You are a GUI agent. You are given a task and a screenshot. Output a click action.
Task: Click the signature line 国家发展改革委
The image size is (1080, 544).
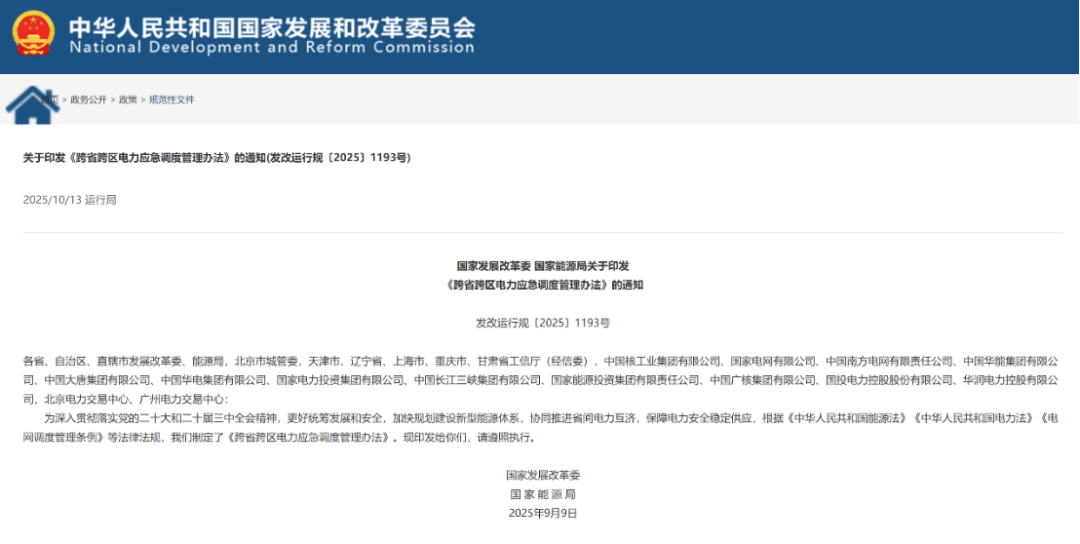pyautogui.click(x=543, y=475)
